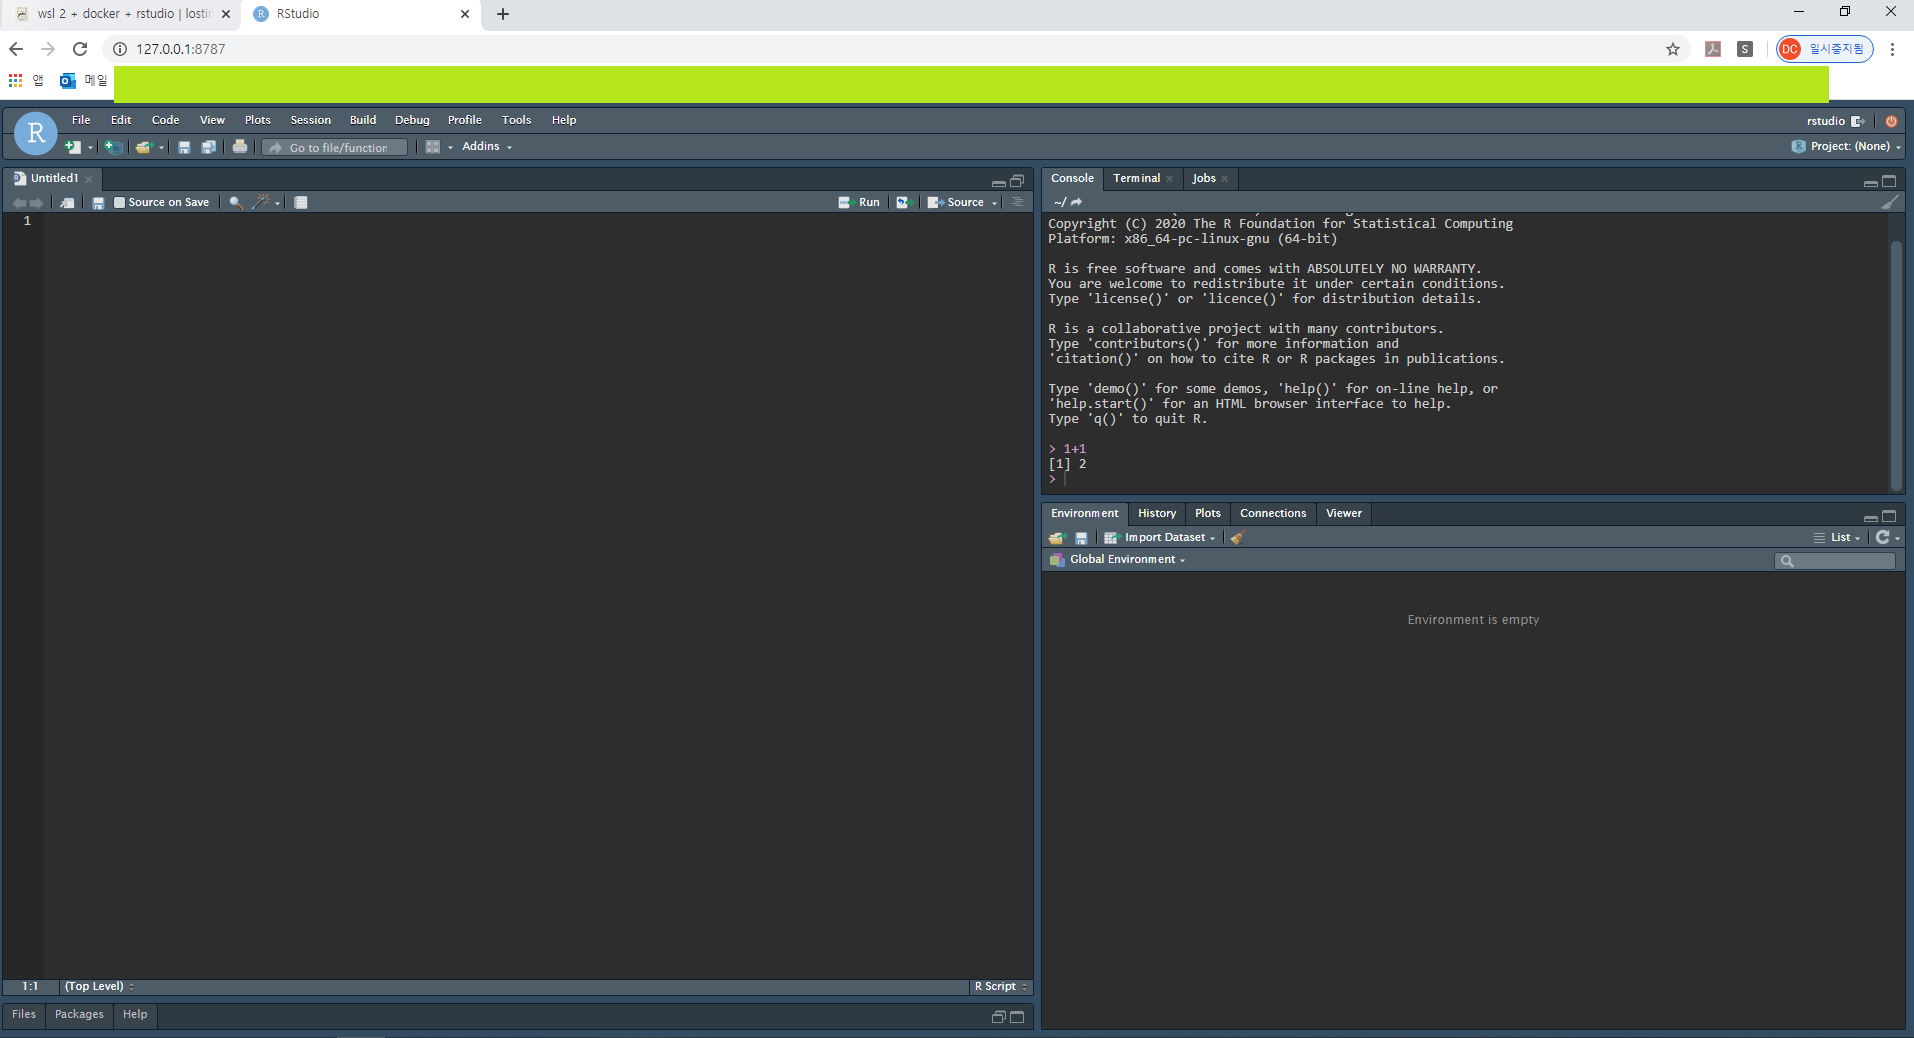Switch to wsl 2 docker rstudio browser tab
This screenshot has width=1914, height=1038.
pos(122,14)
